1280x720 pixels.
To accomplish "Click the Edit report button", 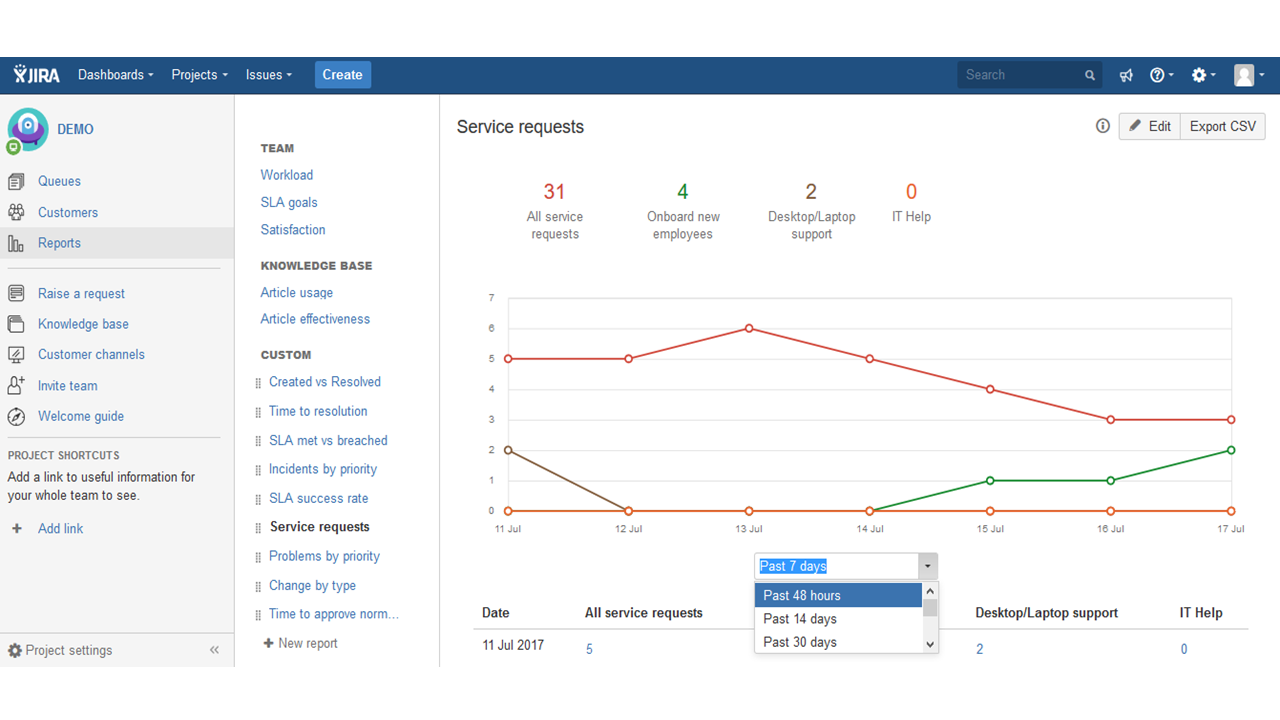I will [1149, 126].
